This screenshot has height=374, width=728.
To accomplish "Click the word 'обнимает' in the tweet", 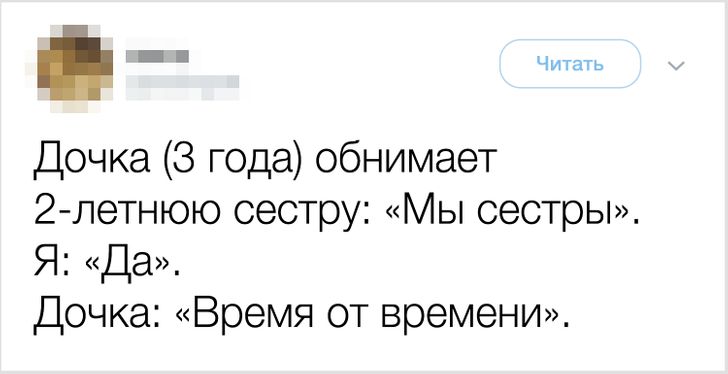I will (x=406, y=161).
